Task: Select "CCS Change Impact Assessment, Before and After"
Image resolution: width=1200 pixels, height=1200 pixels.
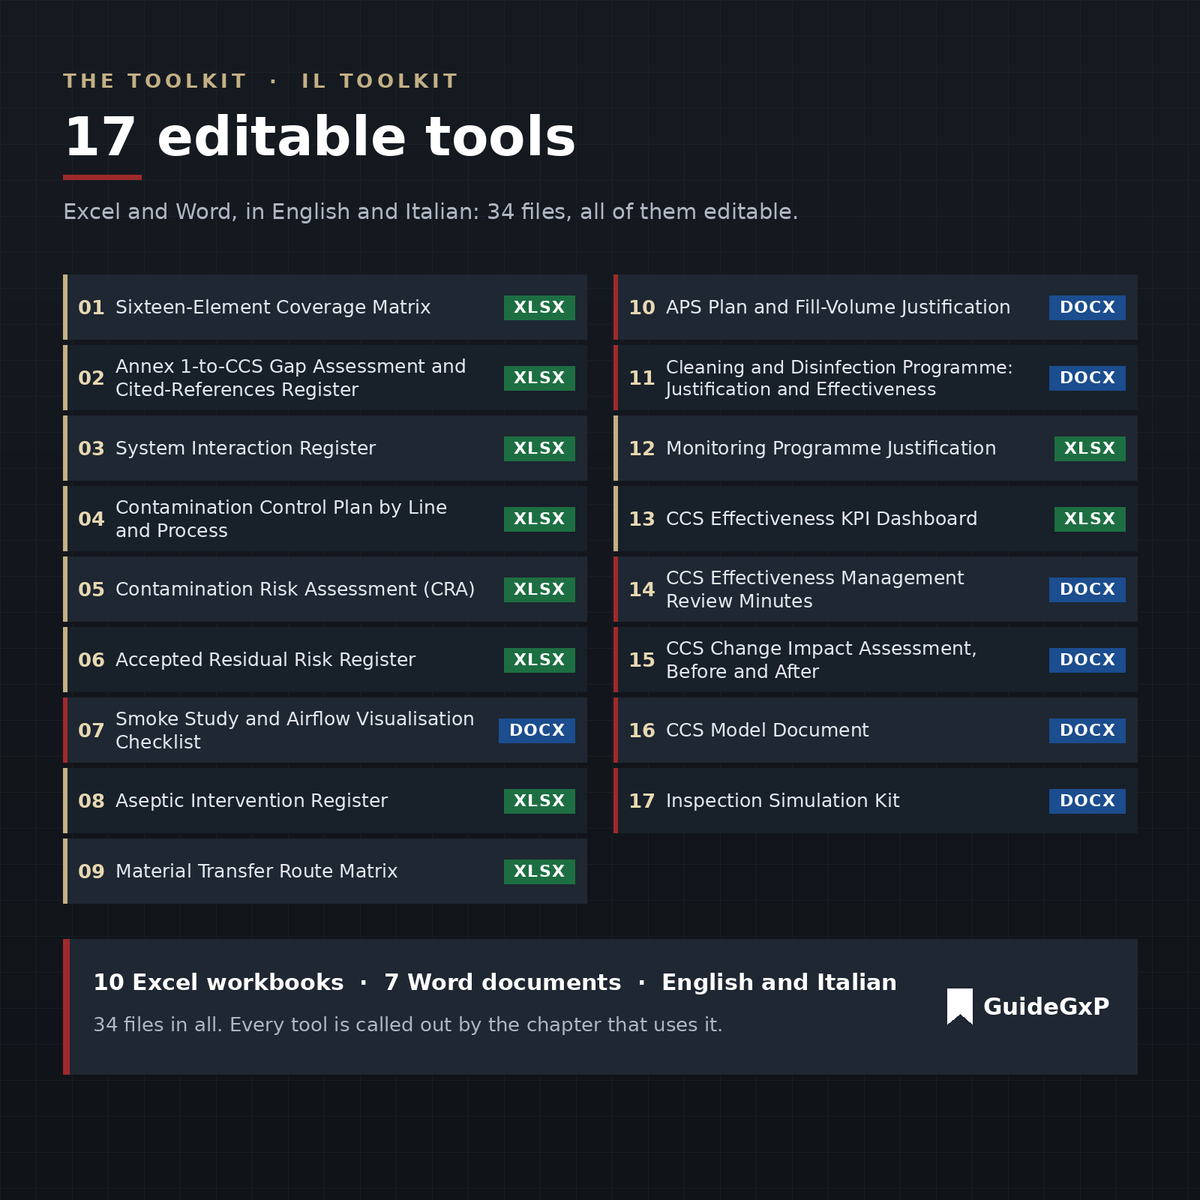Action: click(821, 660)
